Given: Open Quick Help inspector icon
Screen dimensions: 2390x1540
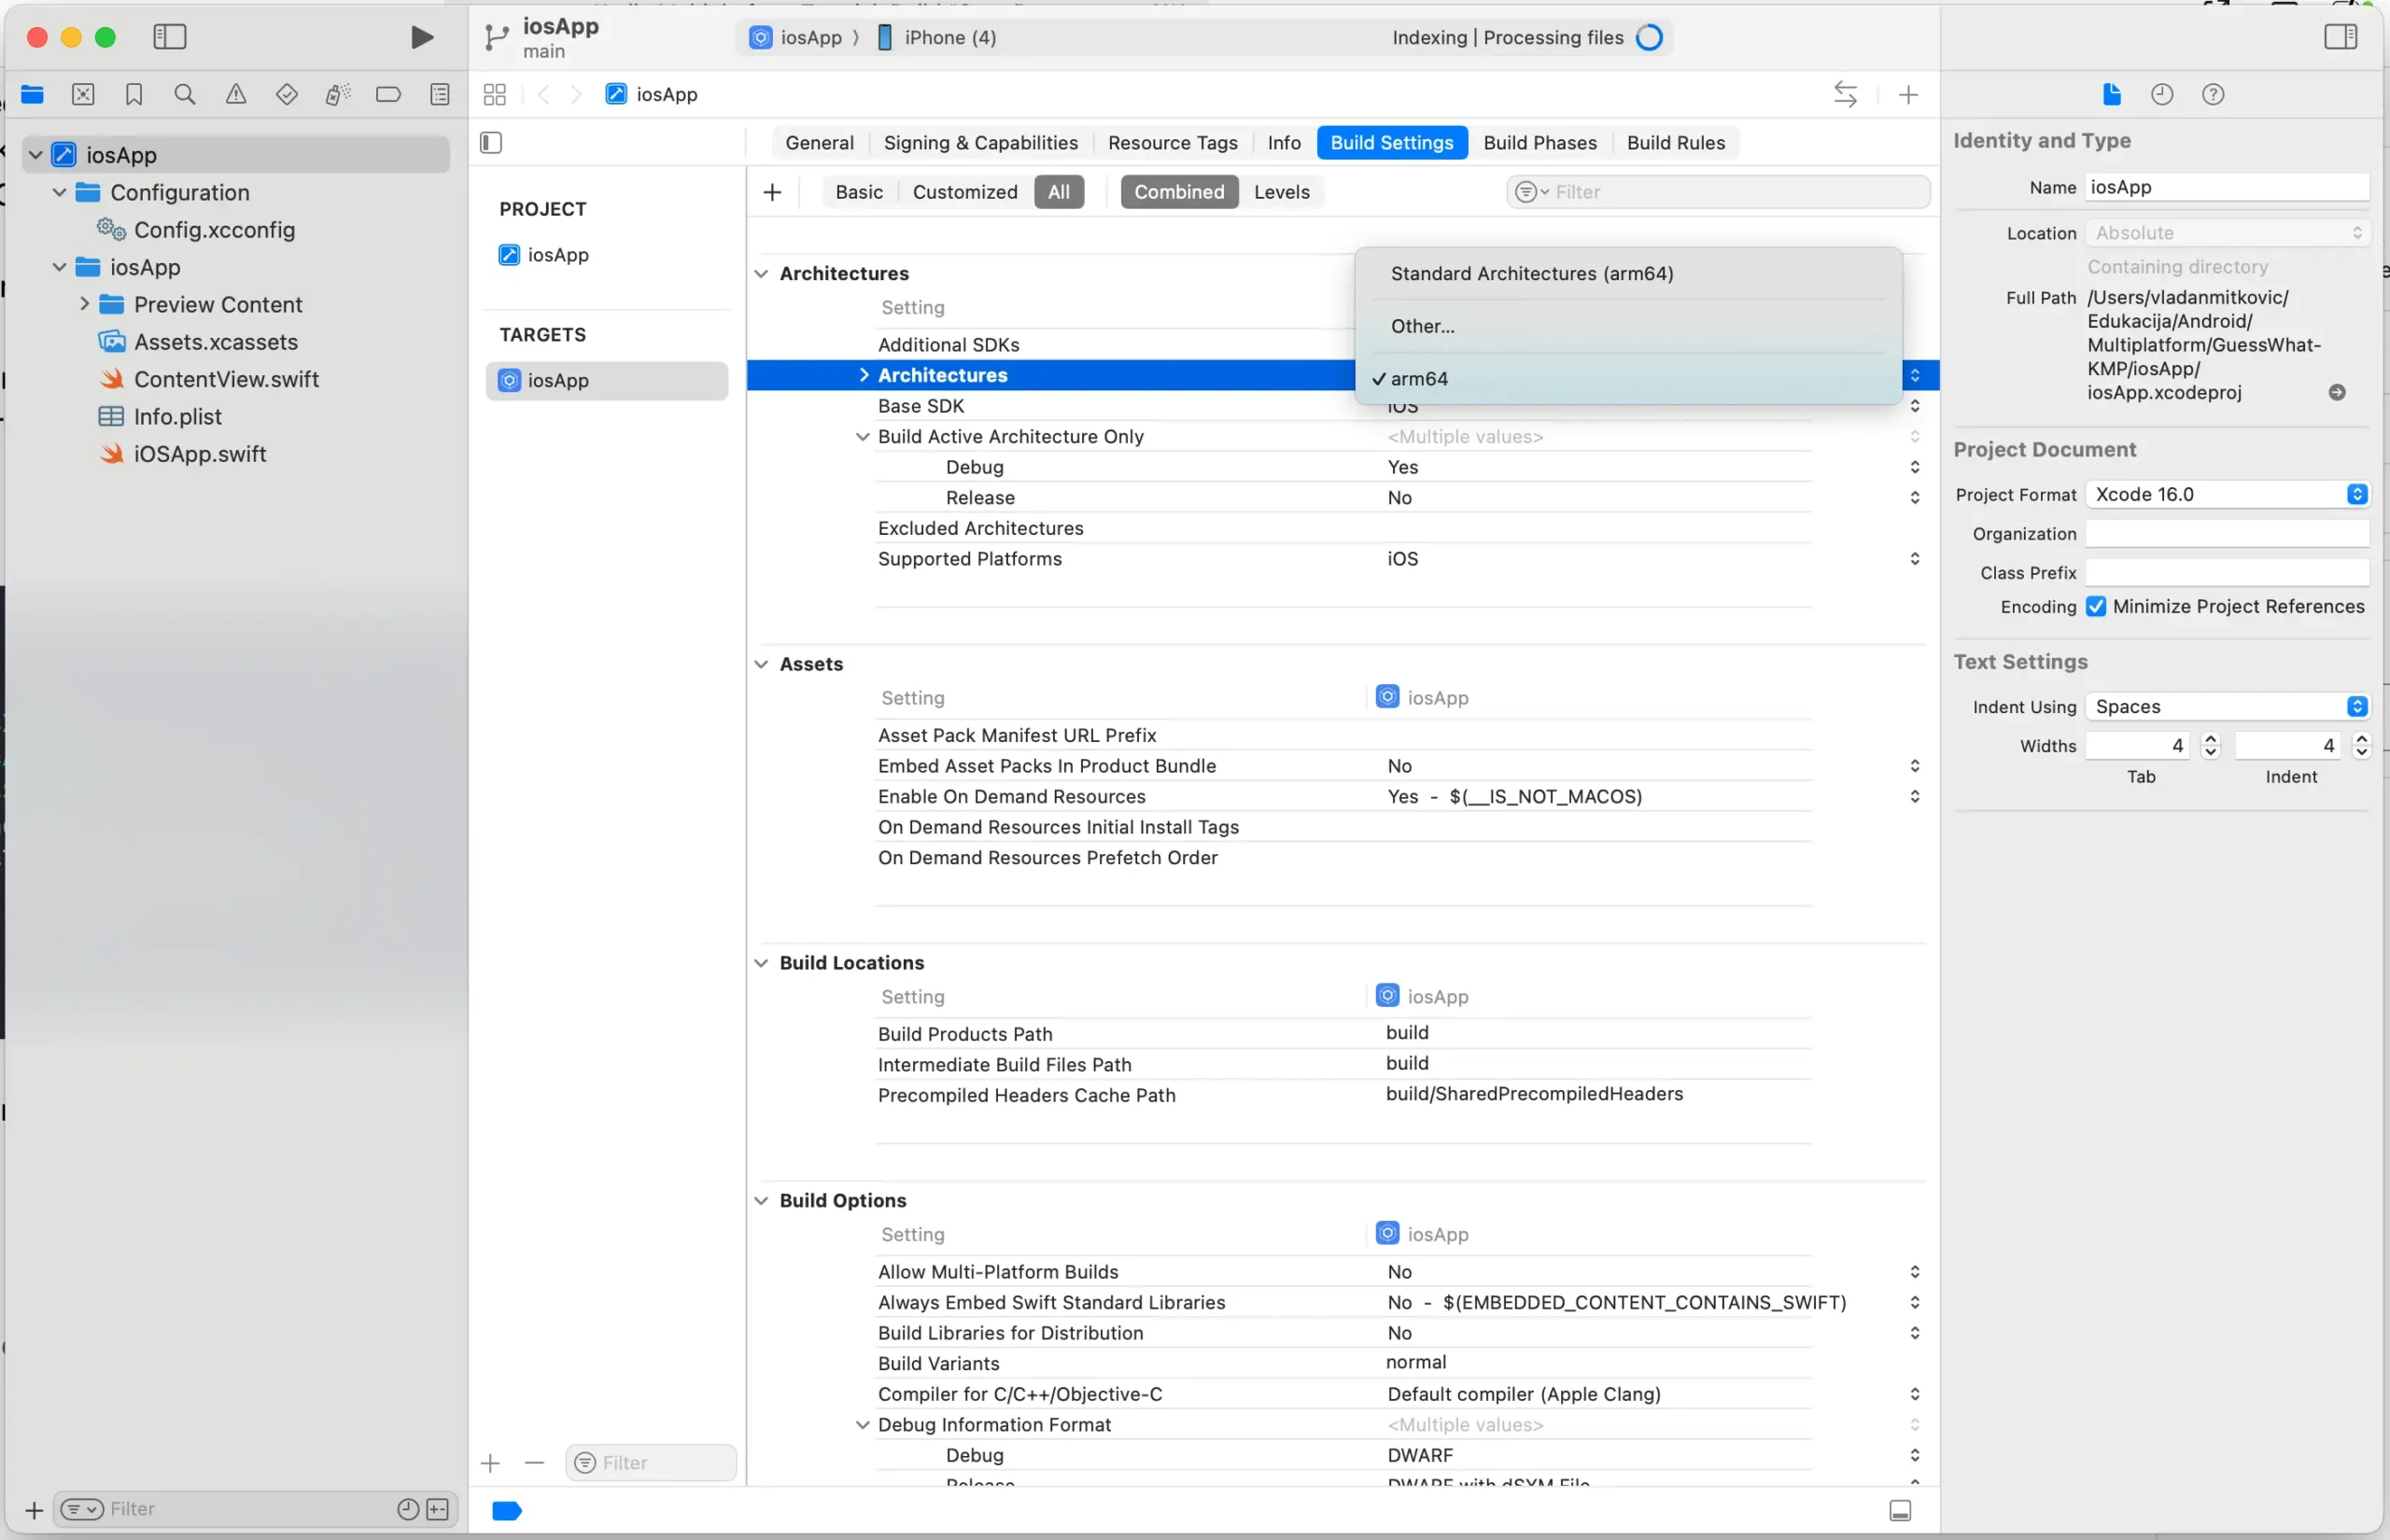Looking at the screenshot, I should coord(2212,94).
